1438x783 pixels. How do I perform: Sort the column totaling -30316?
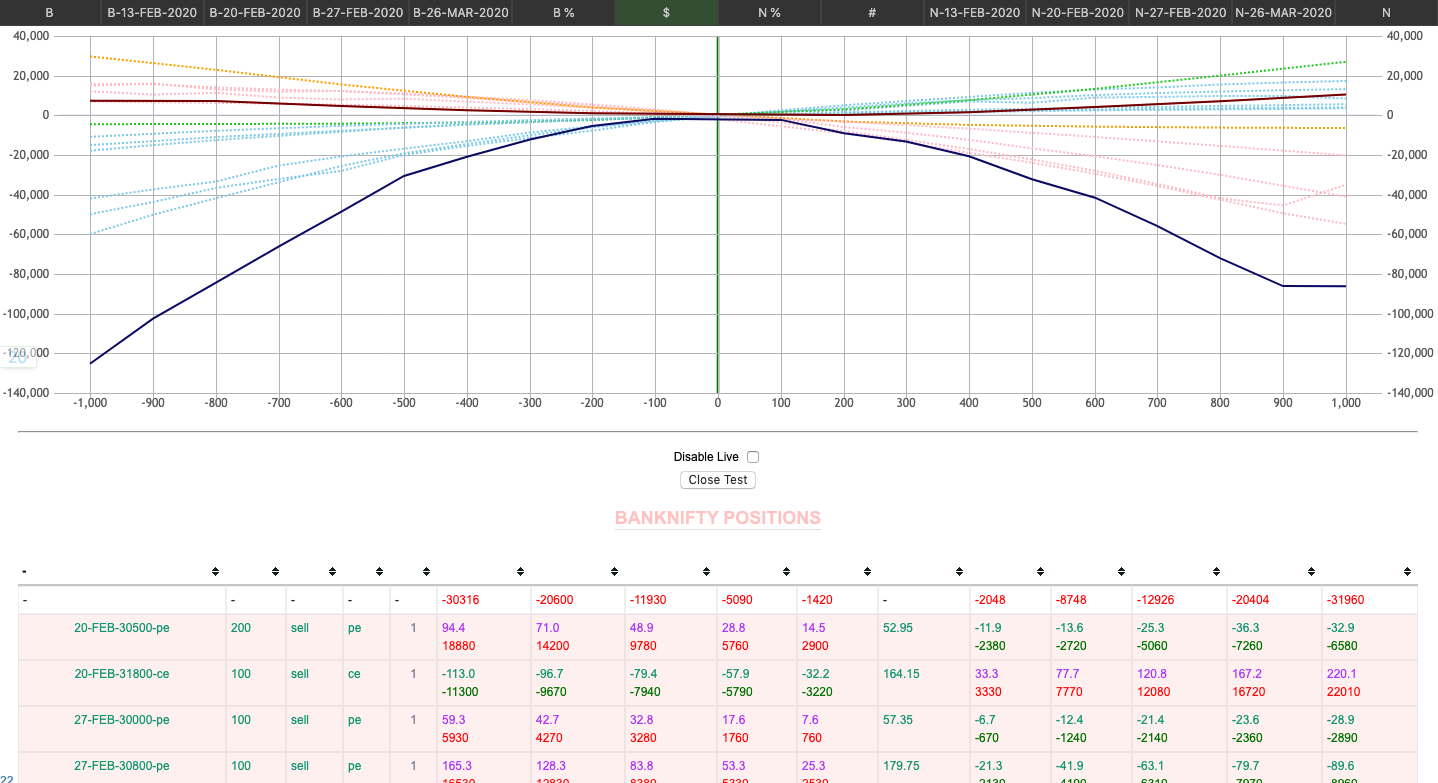(x=520, y=572)
